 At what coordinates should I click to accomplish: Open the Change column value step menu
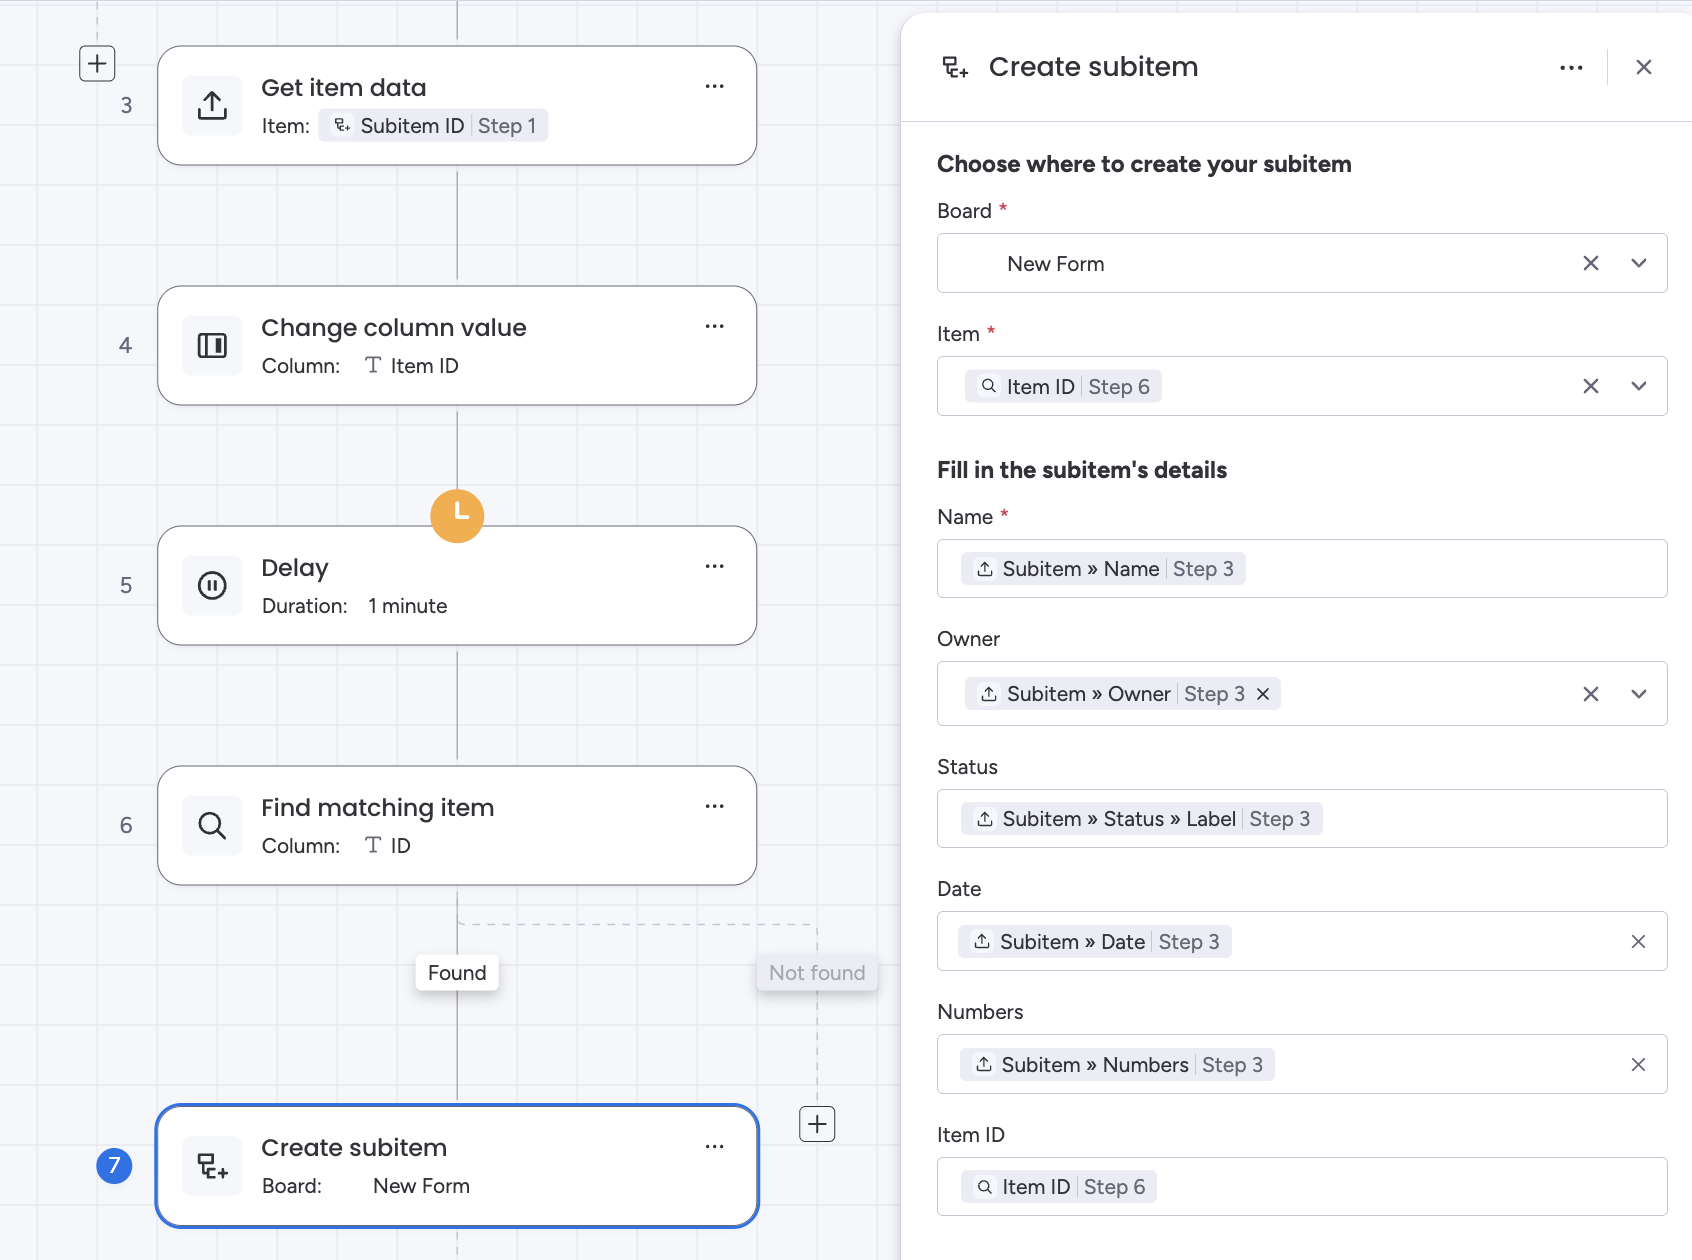click(x=714, y=327)
